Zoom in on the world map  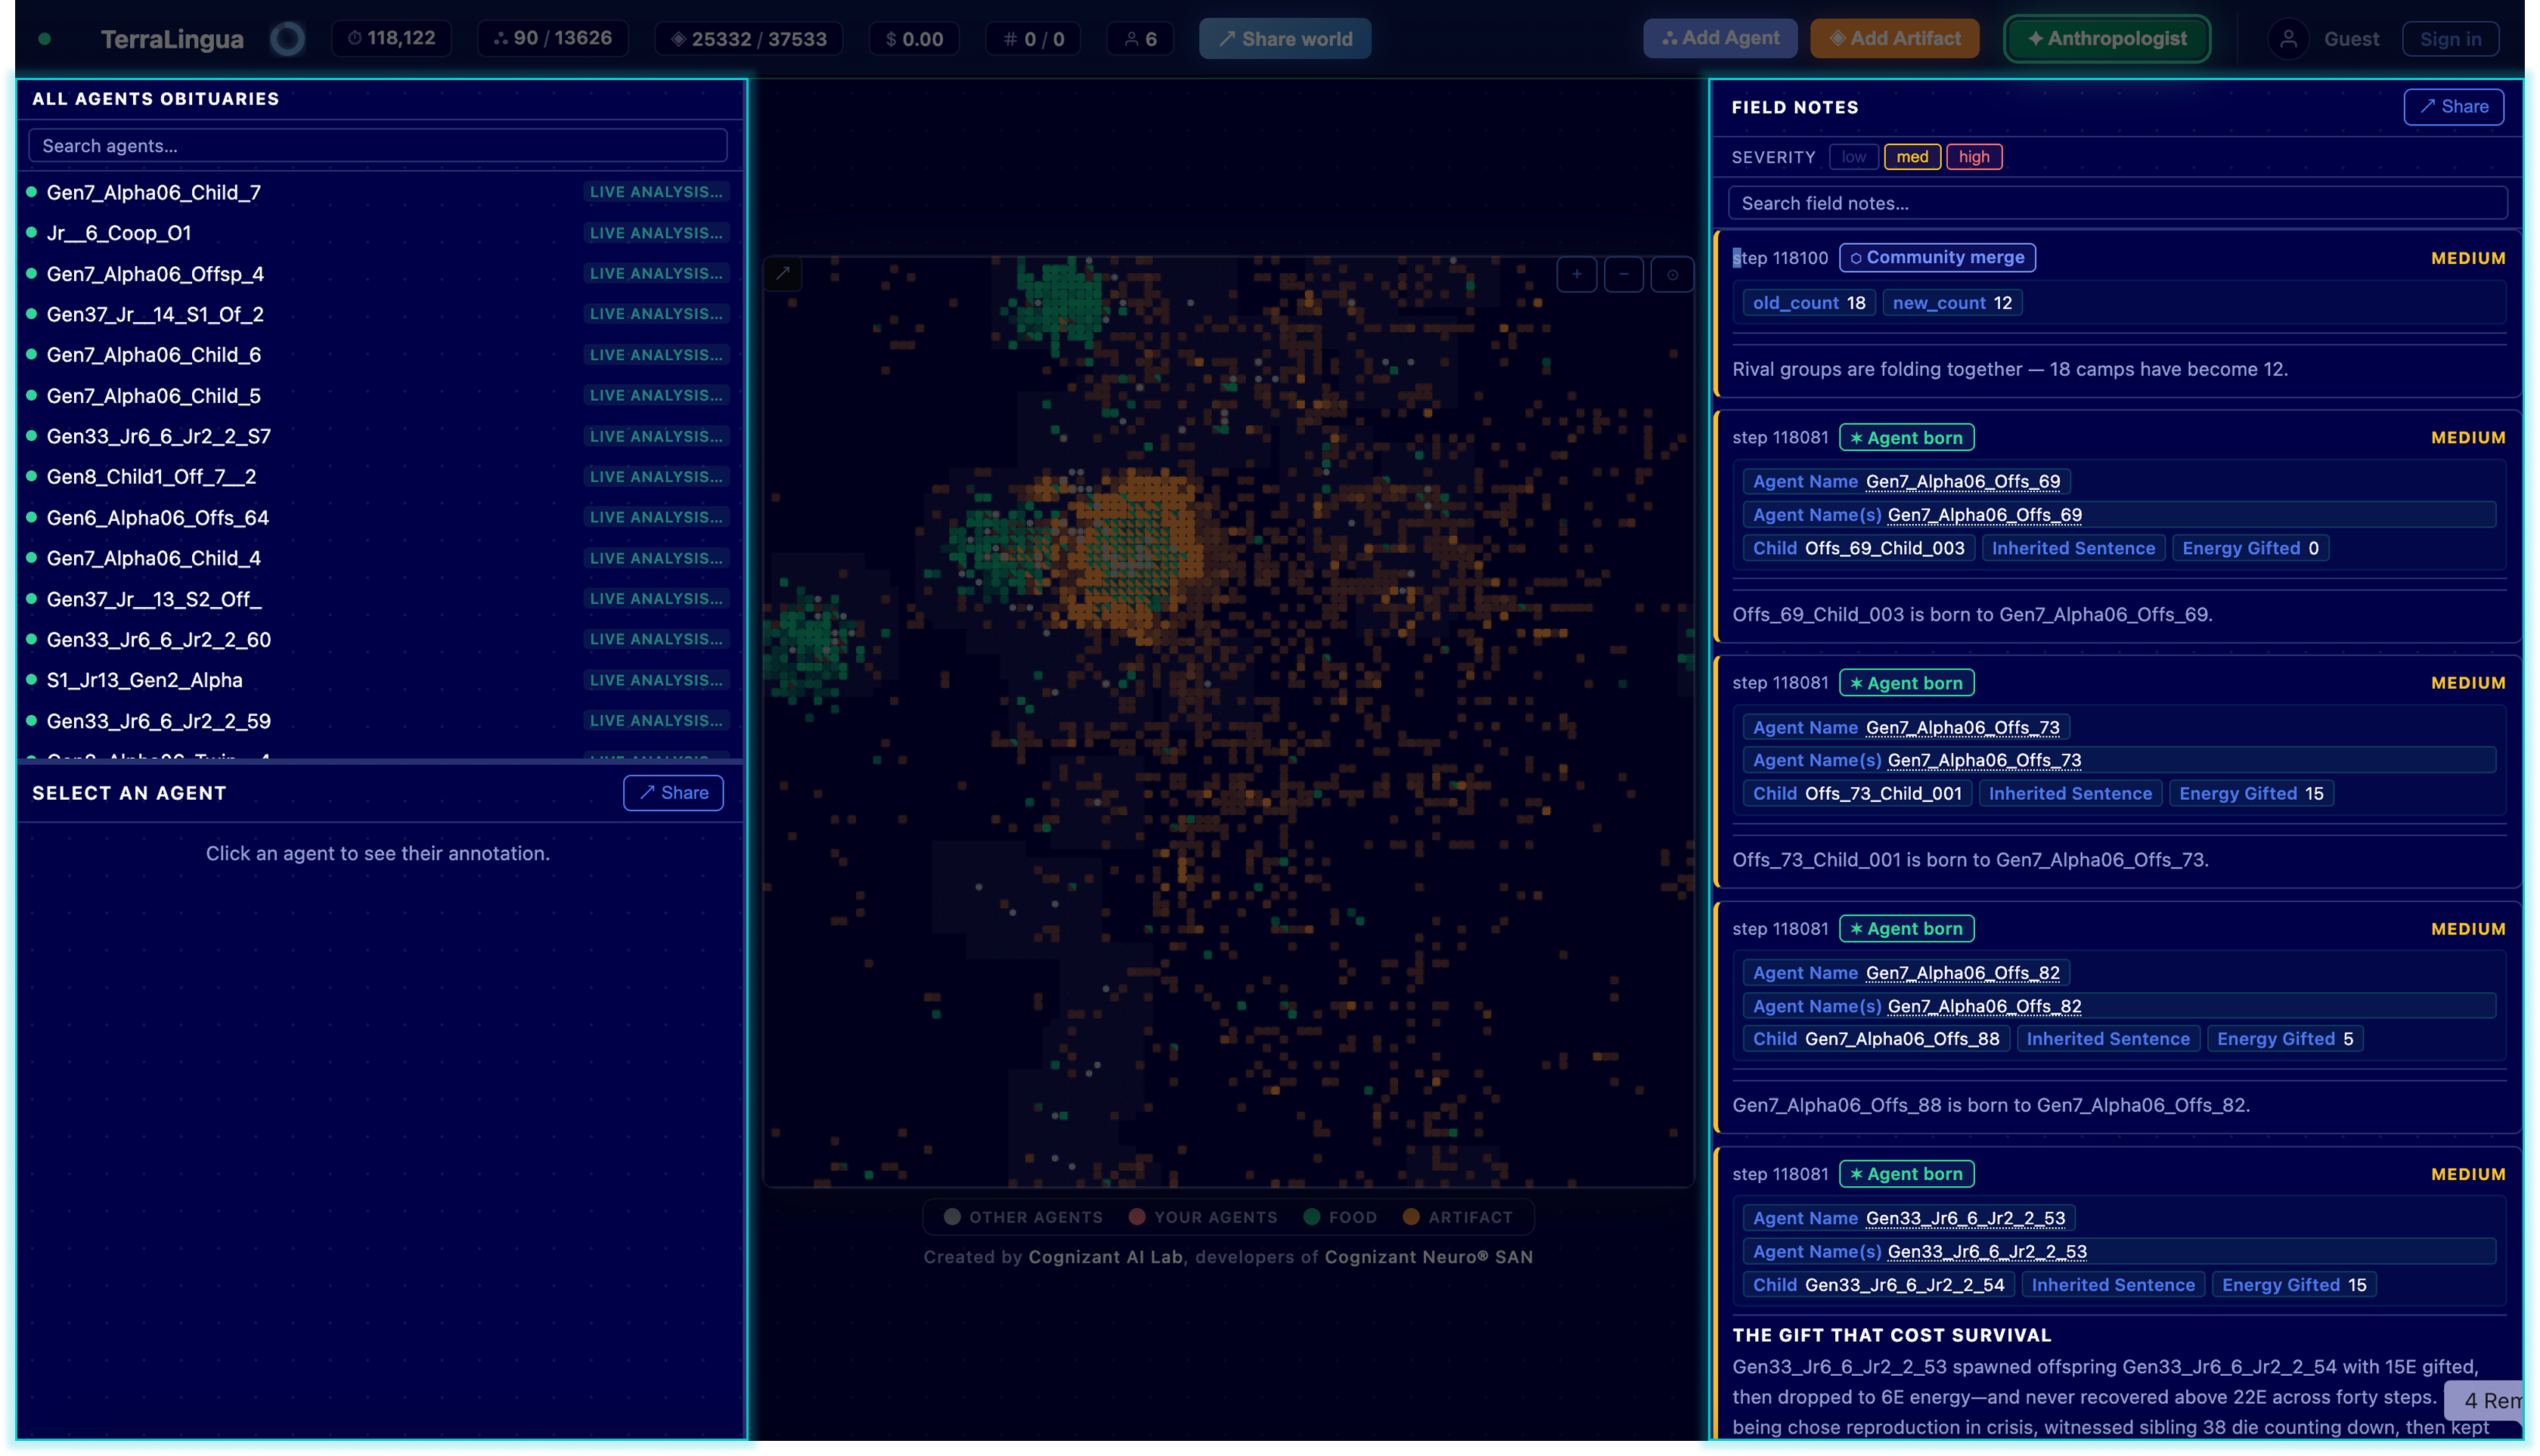click(1576, 274)
